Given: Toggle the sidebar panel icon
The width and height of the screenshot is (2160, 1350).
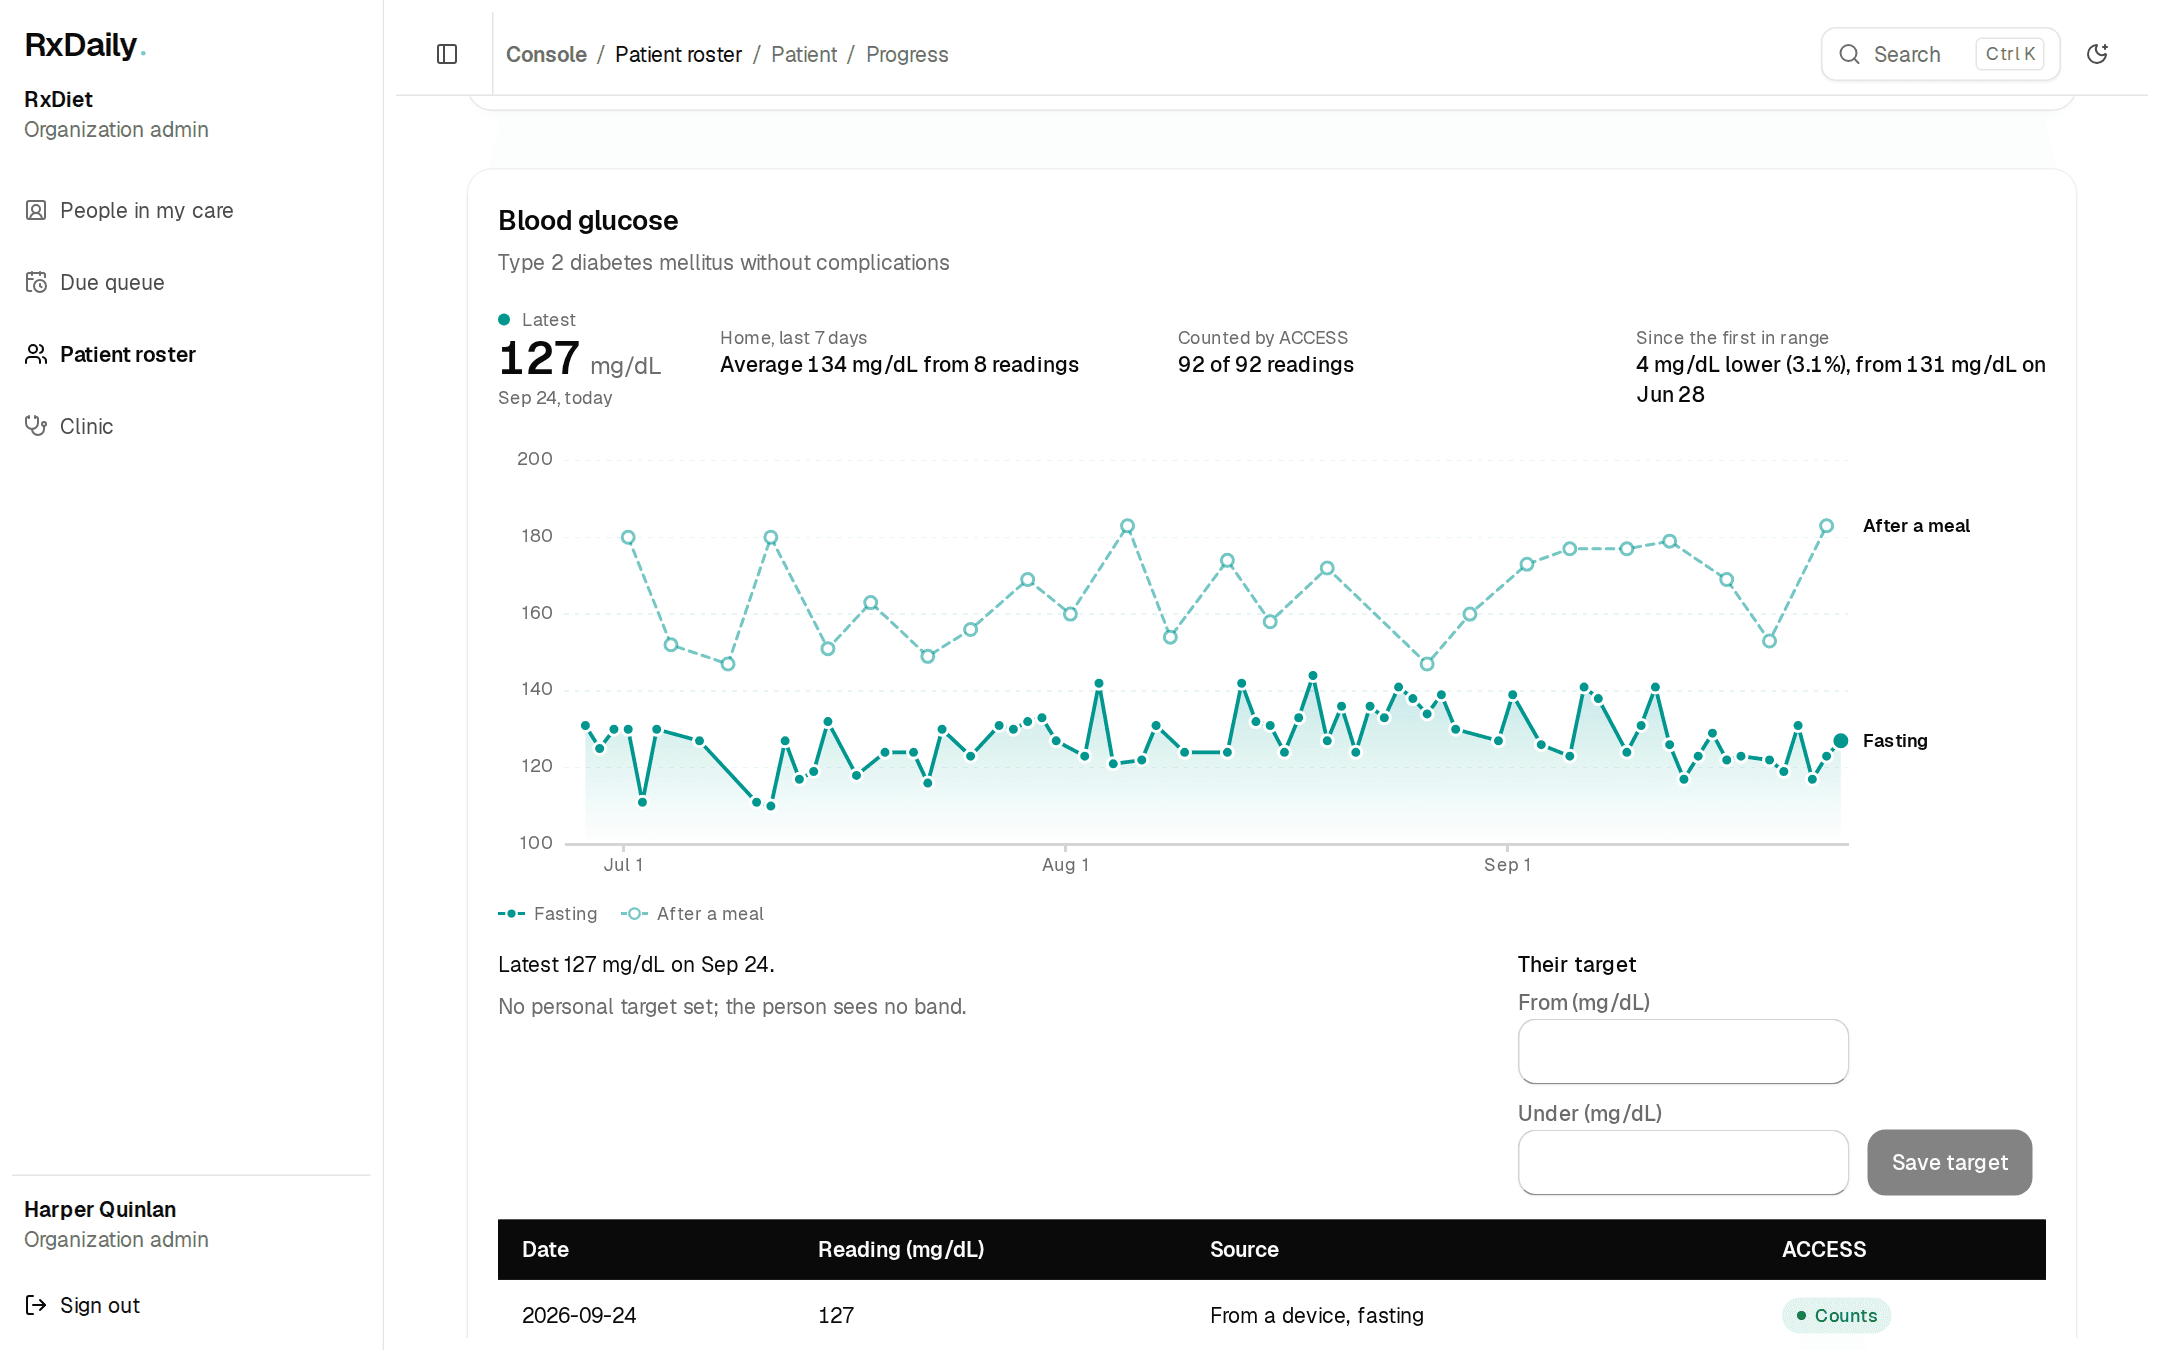Looking at the screenshot, I should [447, 54].
